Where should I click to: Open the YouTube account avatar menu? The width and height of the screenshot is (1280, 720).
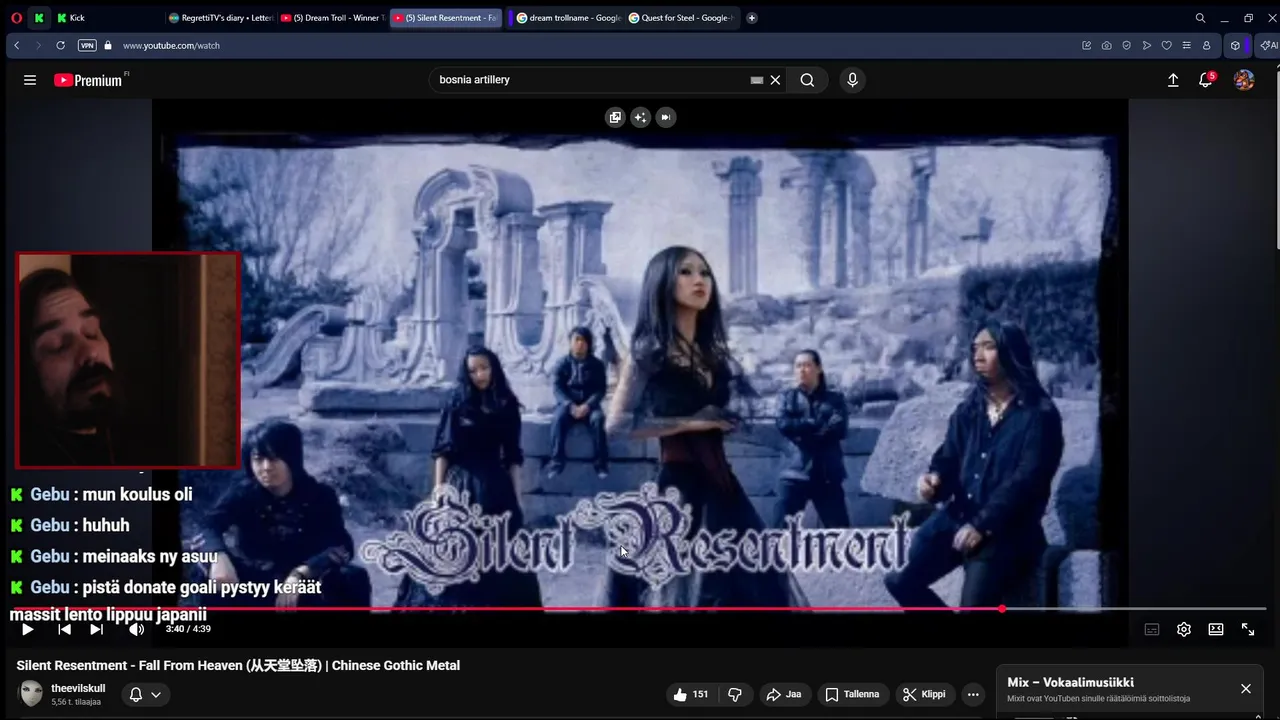pyautogui.click(x=1244, y=80)
